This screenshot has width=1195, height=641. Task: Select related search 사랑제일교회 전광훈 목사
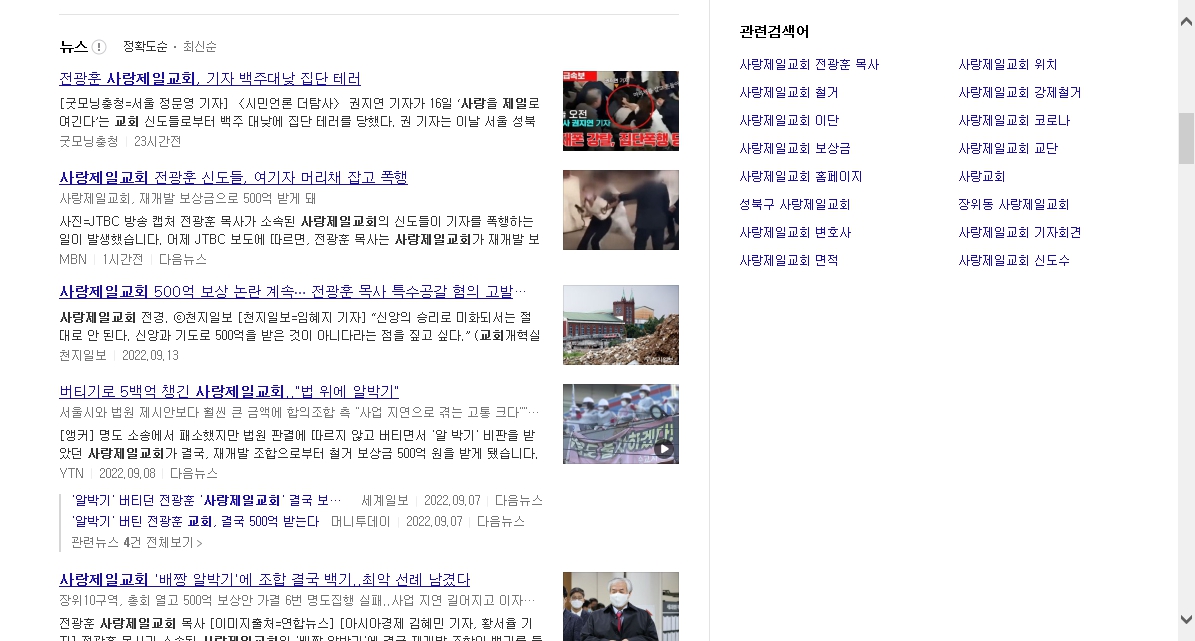point(809,65)
